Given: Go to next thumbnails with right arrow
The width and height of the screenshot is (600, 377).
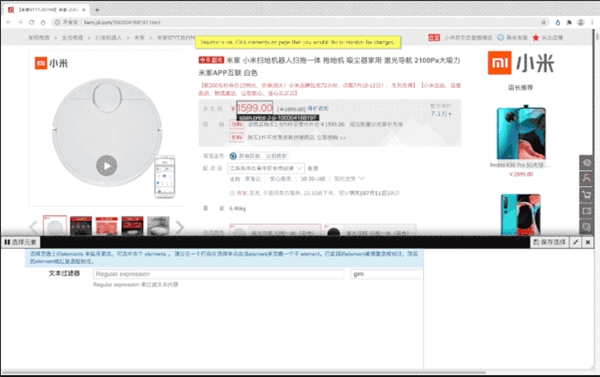Looking at the screenshot, I should (179, 227).
